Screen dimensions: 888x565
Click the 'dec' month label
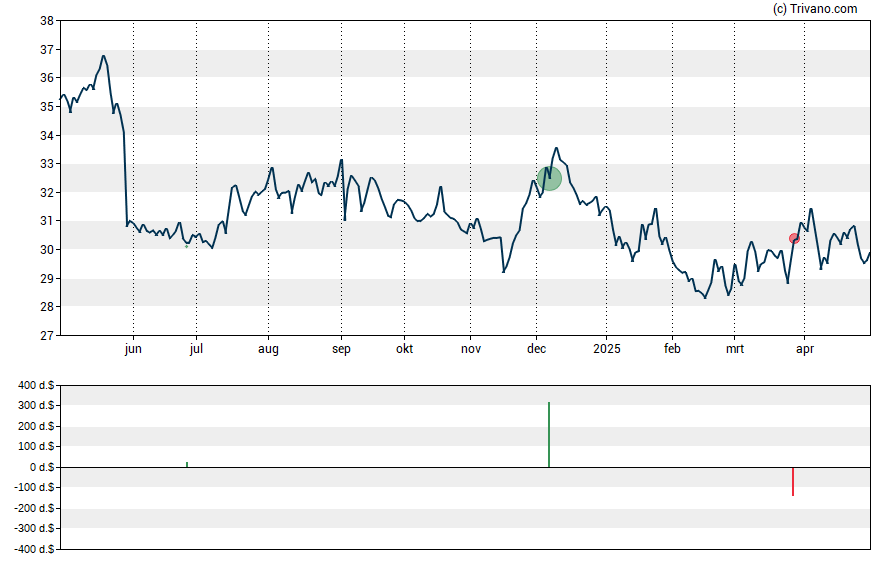click(x=536, y=349)
